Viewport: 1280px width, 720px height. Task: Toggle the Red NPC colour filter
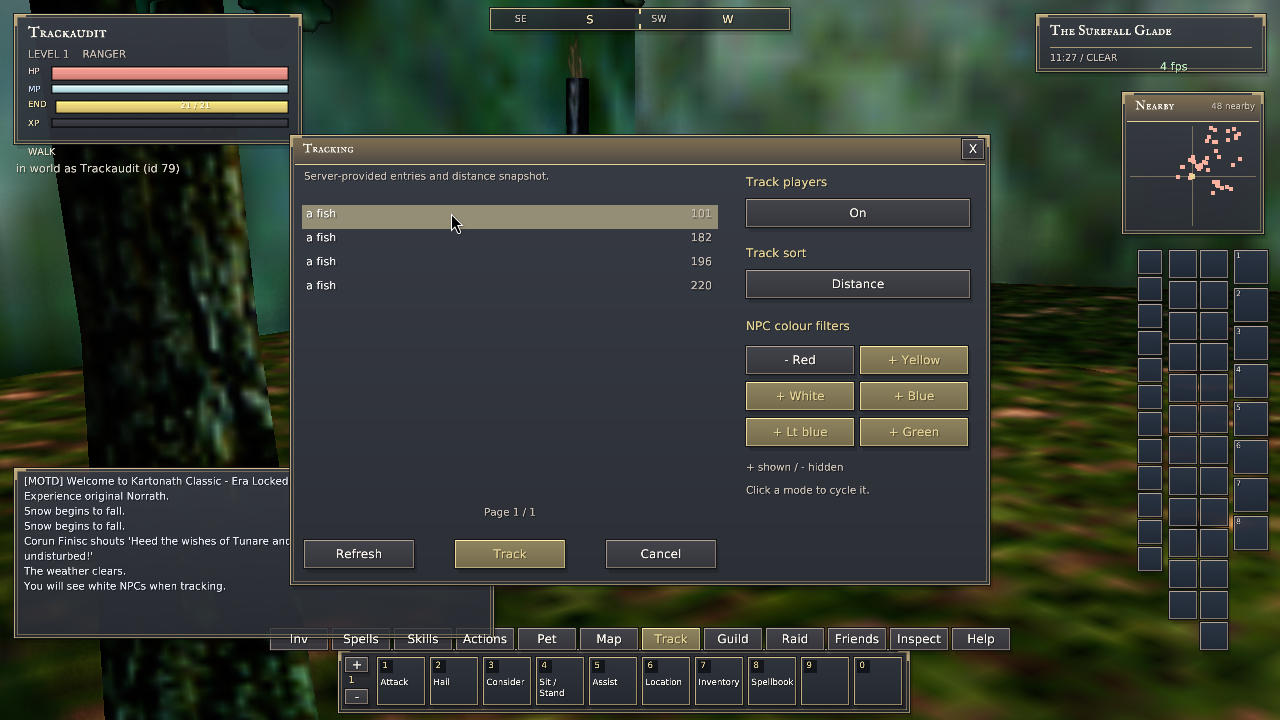(x=800, y=360)
